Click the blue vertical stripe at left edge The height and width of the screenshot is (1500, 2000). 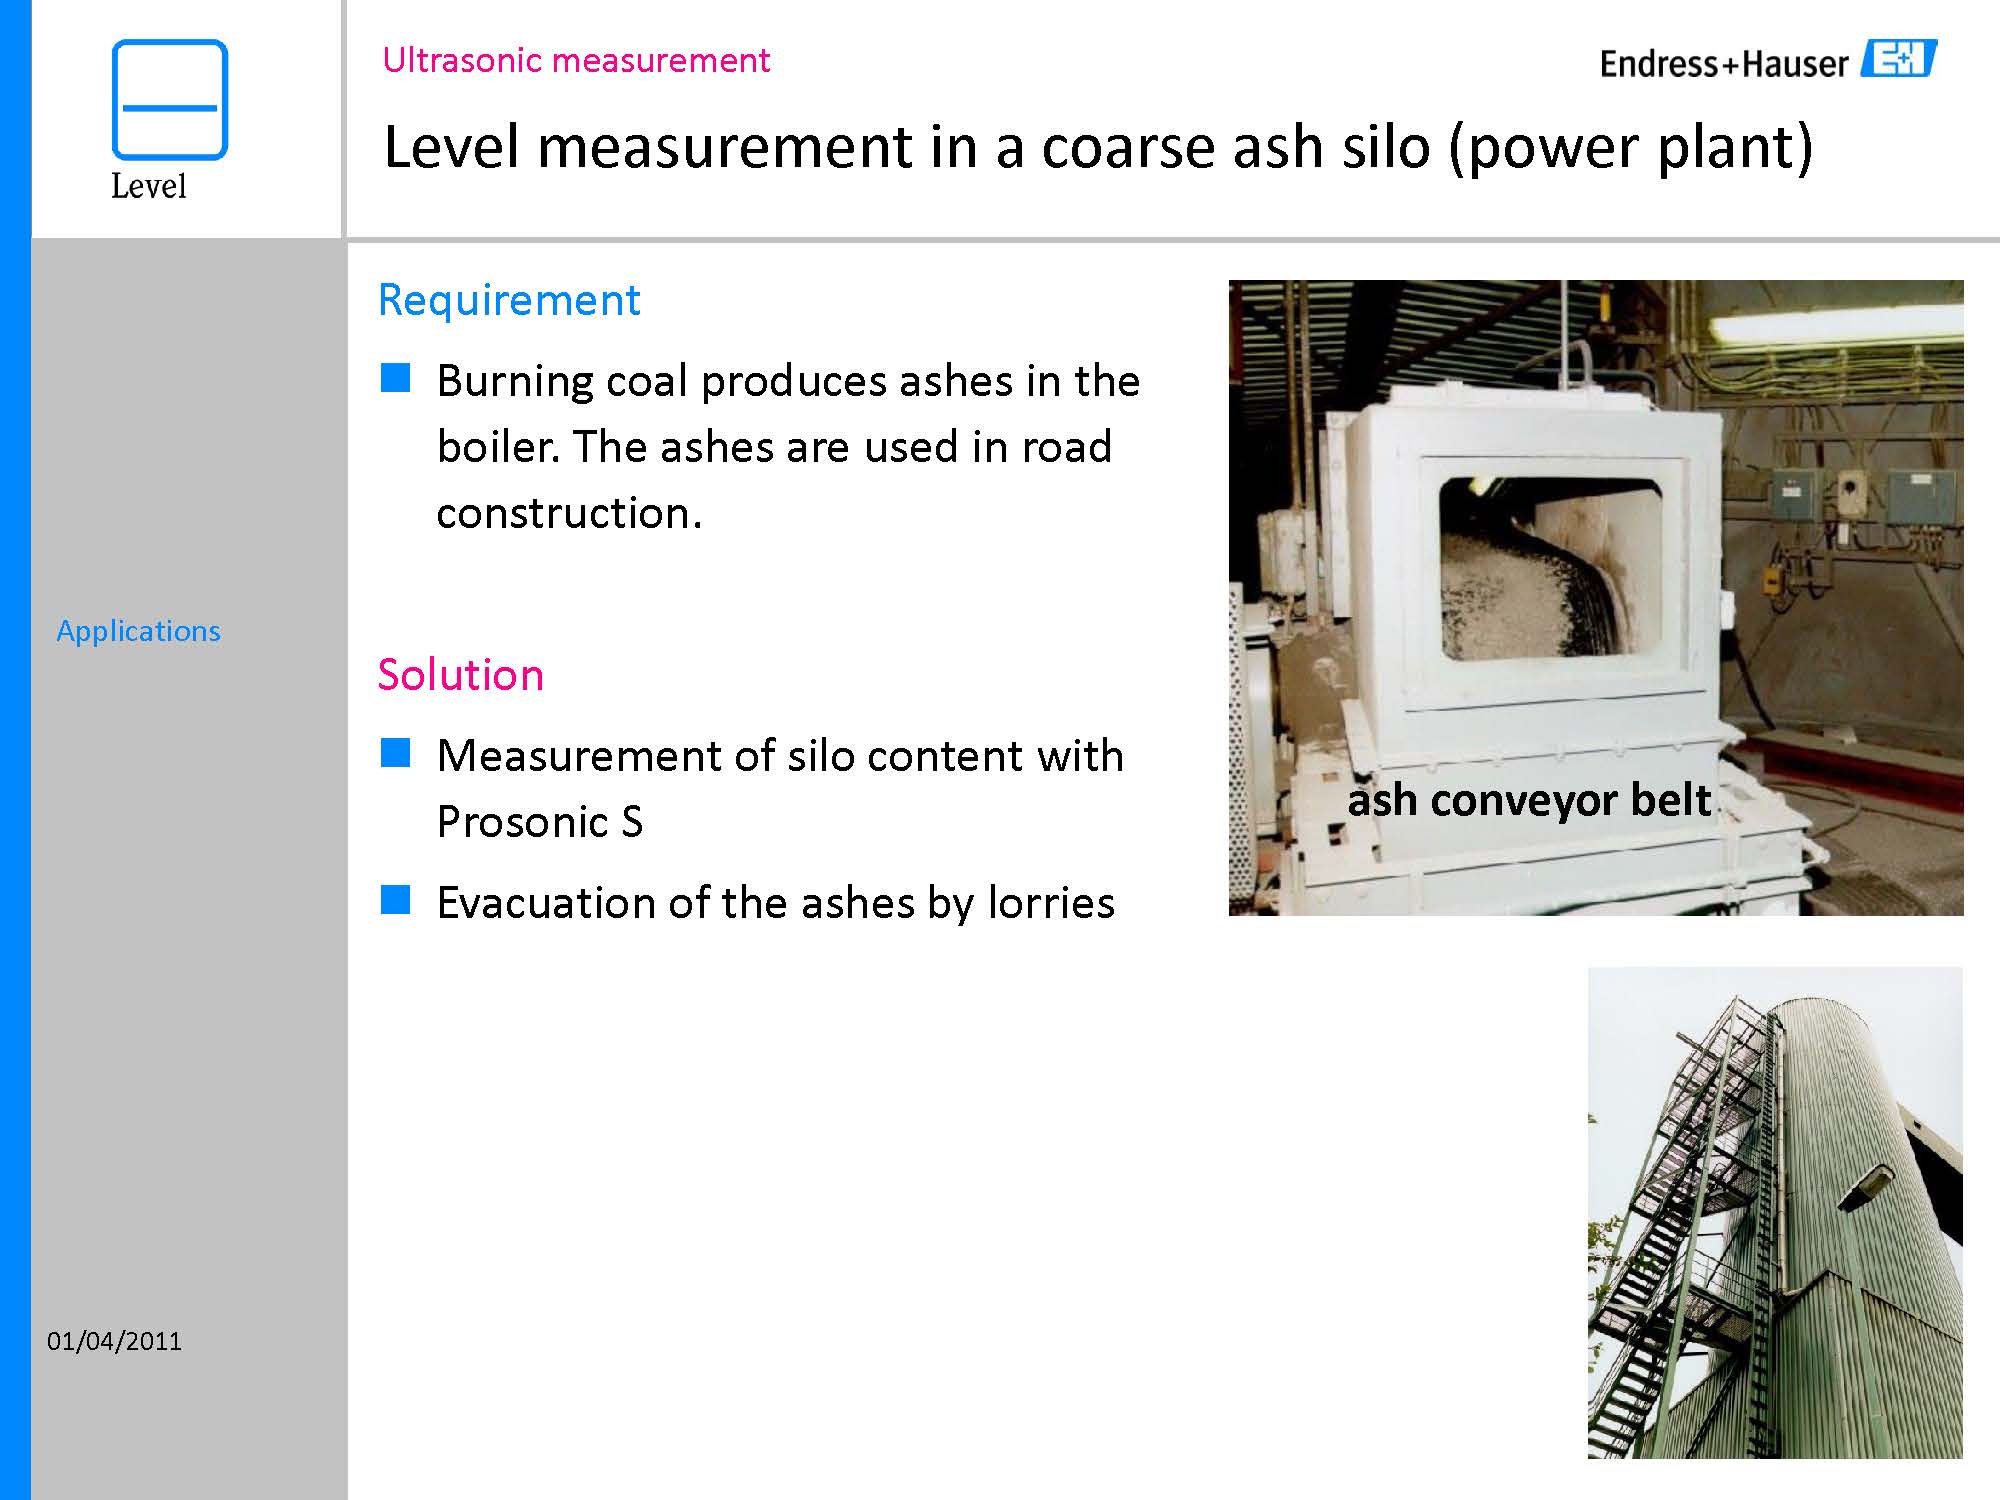pyautogui.click(x=14, y=750)
